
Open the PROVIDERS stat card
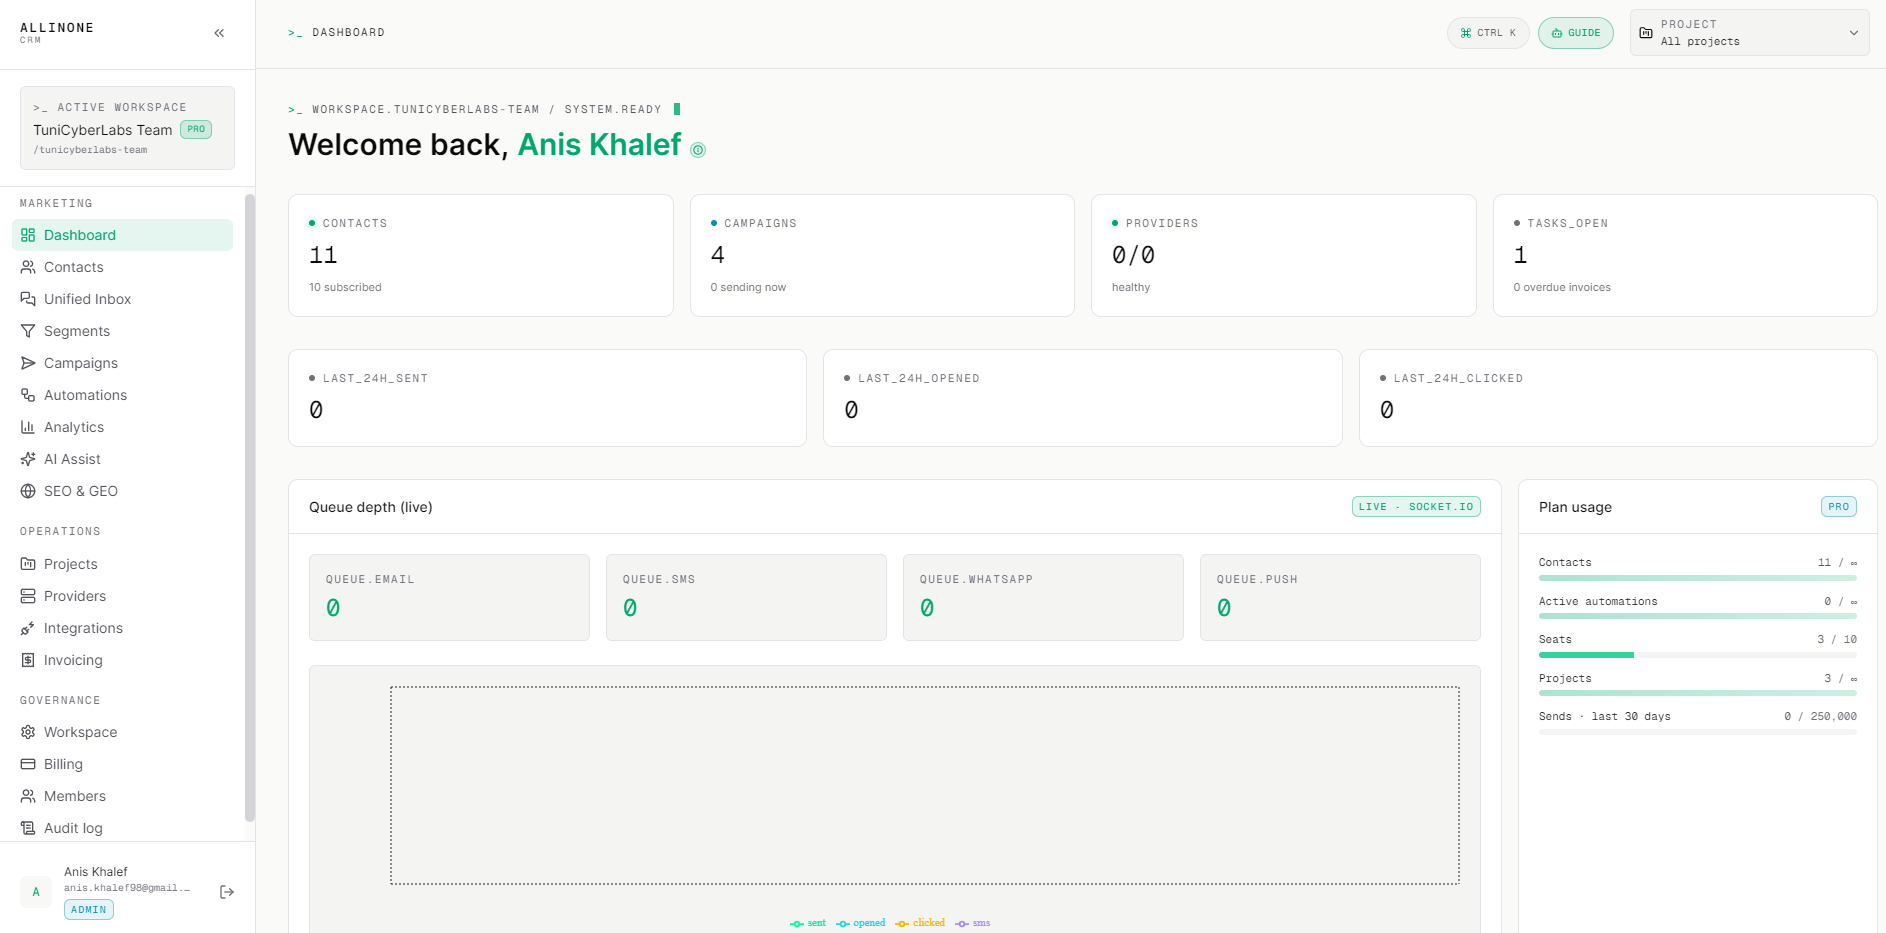click(x=1284, y=256)
